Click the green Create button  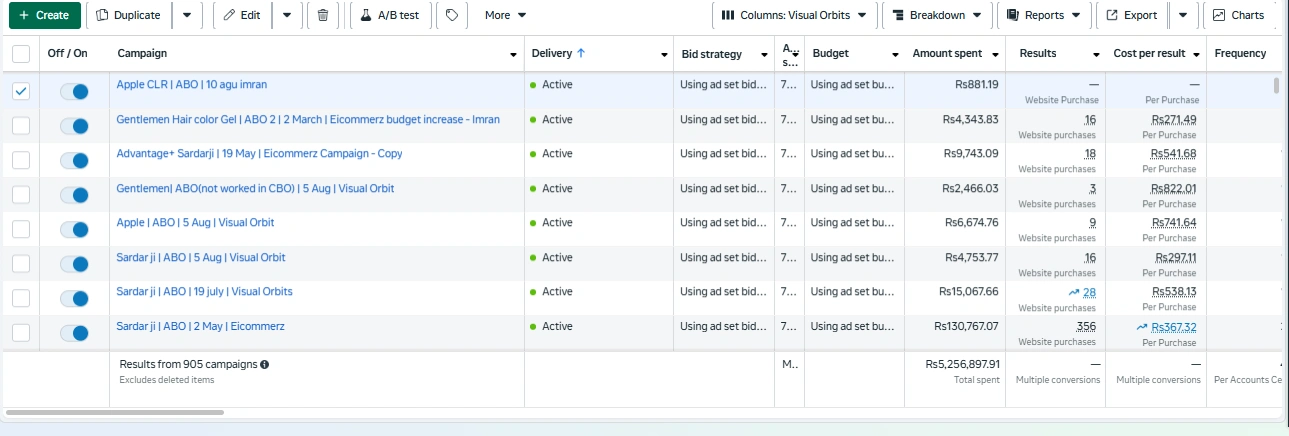pos(44,15)
